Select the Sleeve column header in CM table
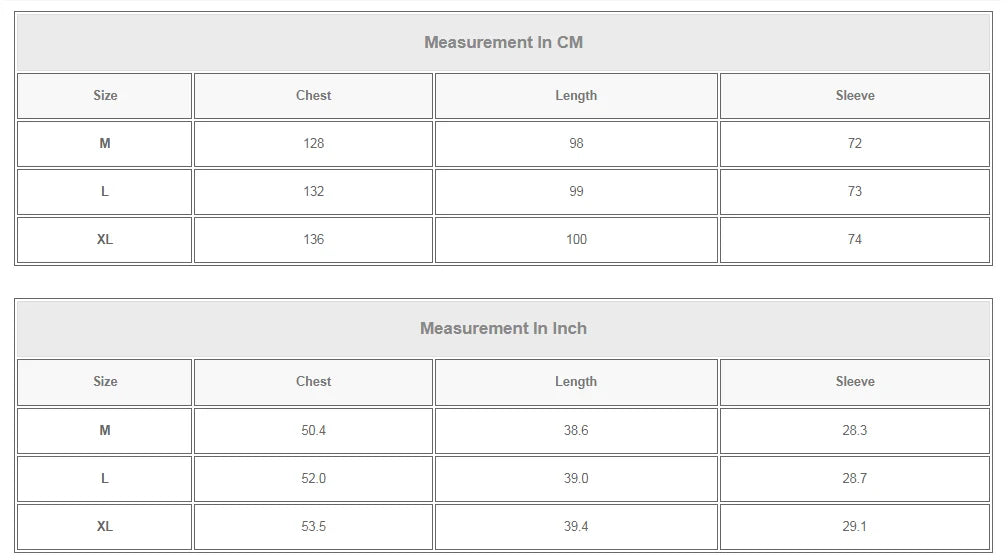 (855, 96)
